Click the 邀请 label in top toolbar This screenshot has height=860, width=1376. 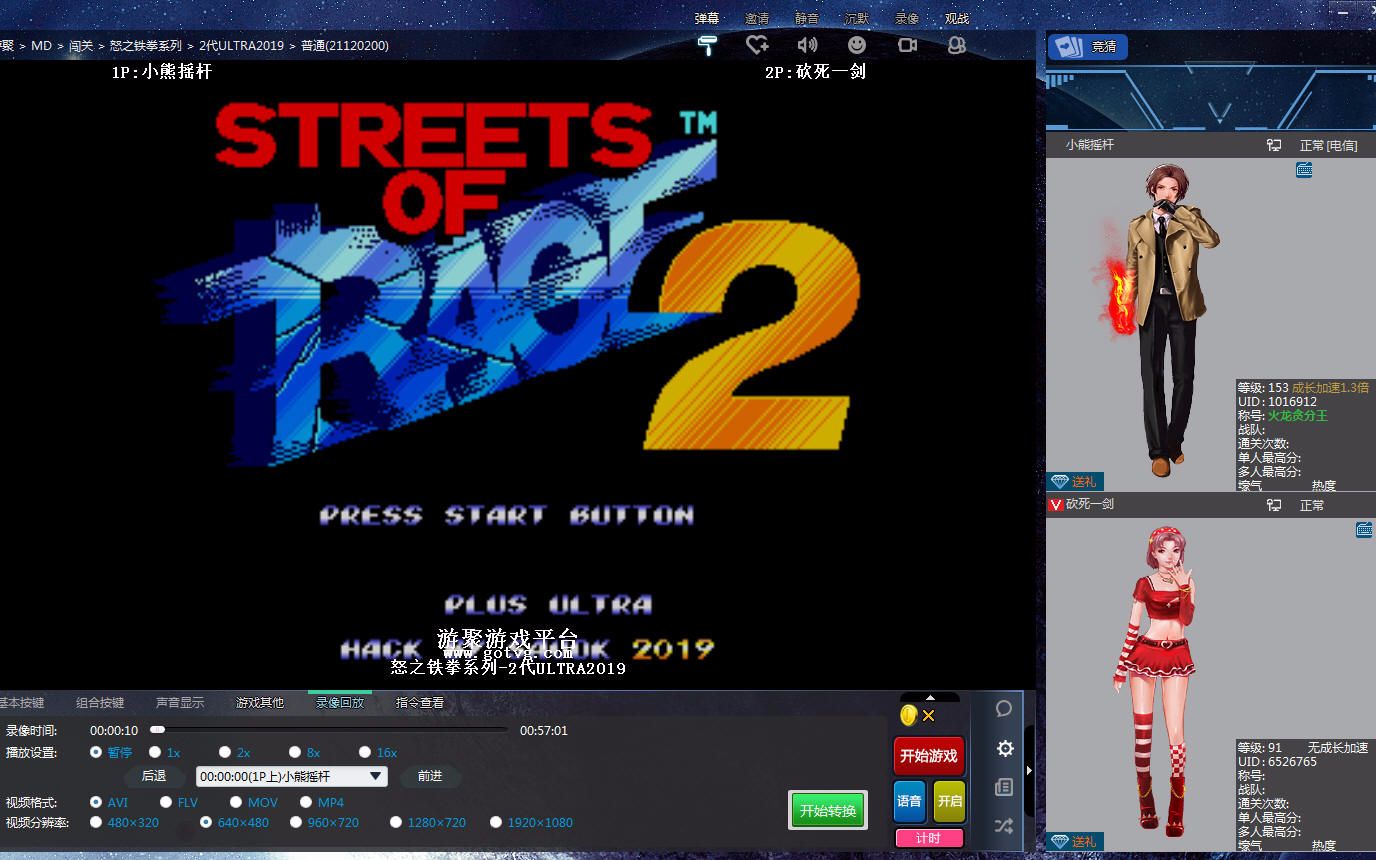(x=757, y=18)
